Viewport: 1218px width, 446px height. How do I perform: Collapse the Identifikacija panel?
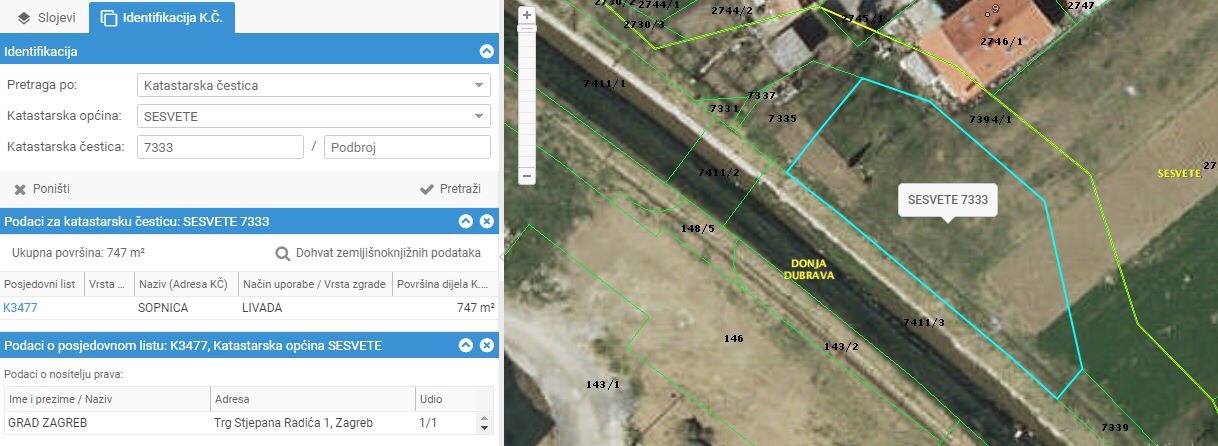point(487,51)
